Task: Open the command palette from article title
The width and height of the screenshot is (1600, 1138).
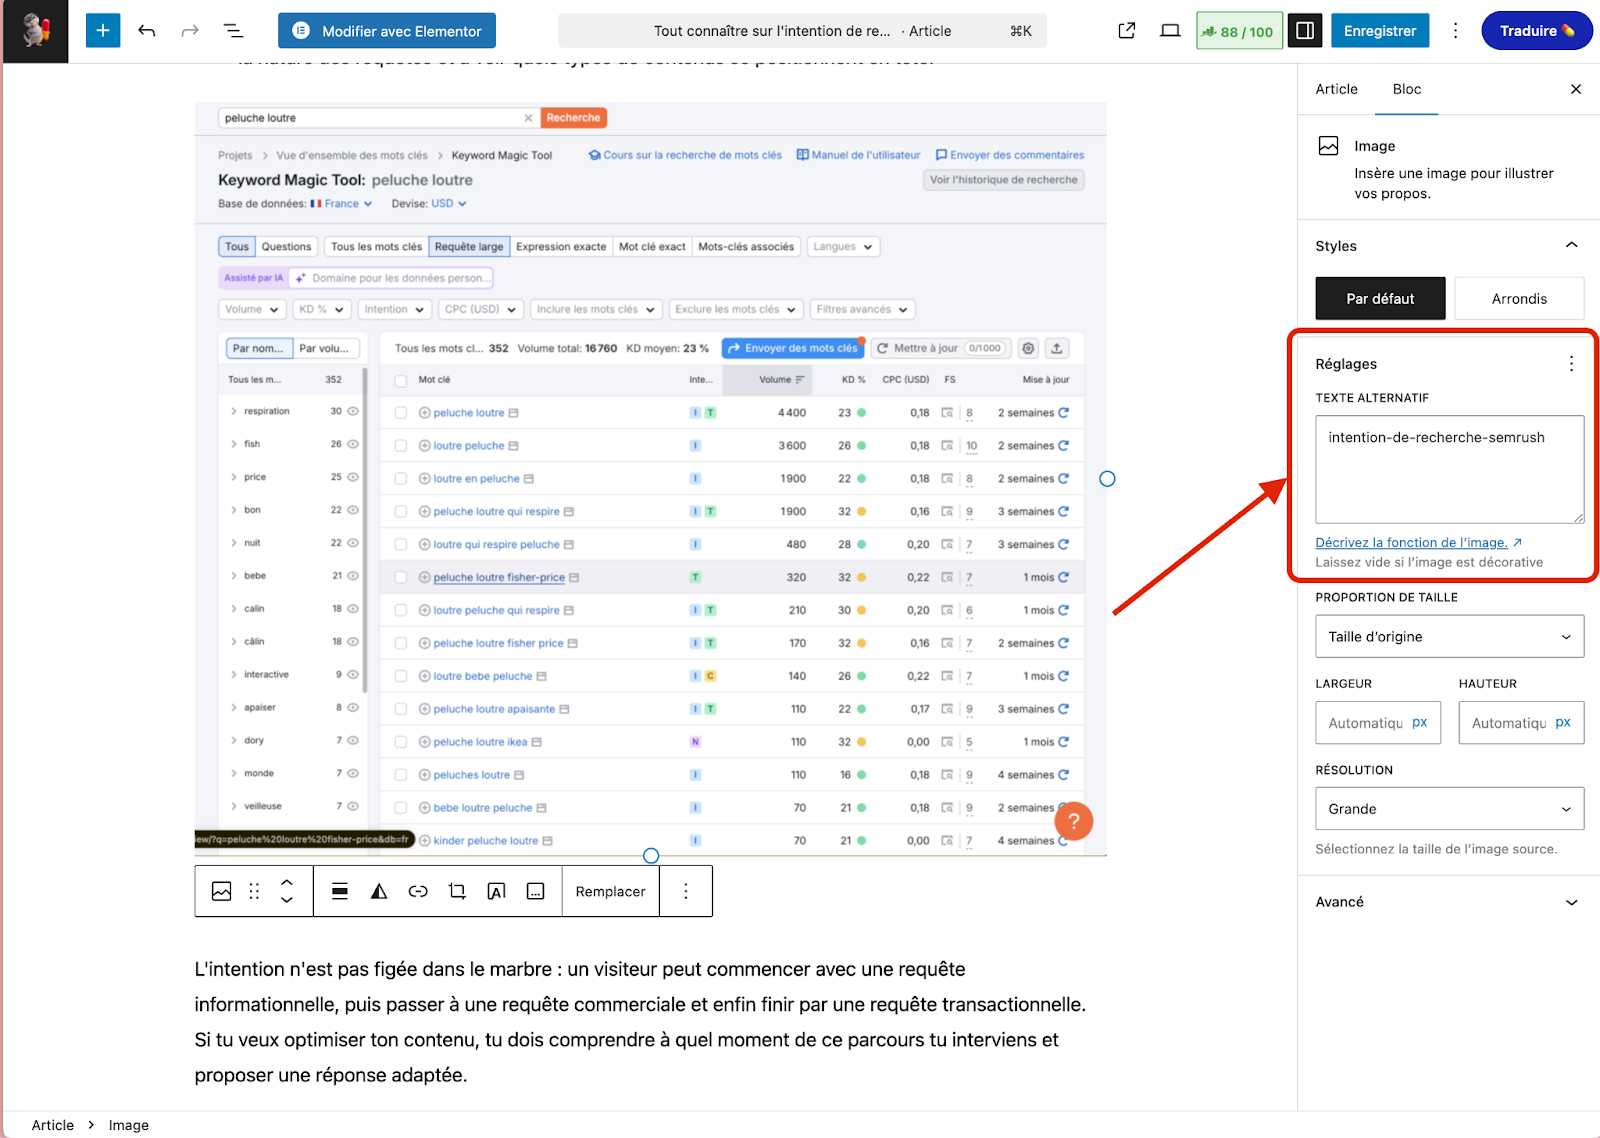Action: point(802,31)
